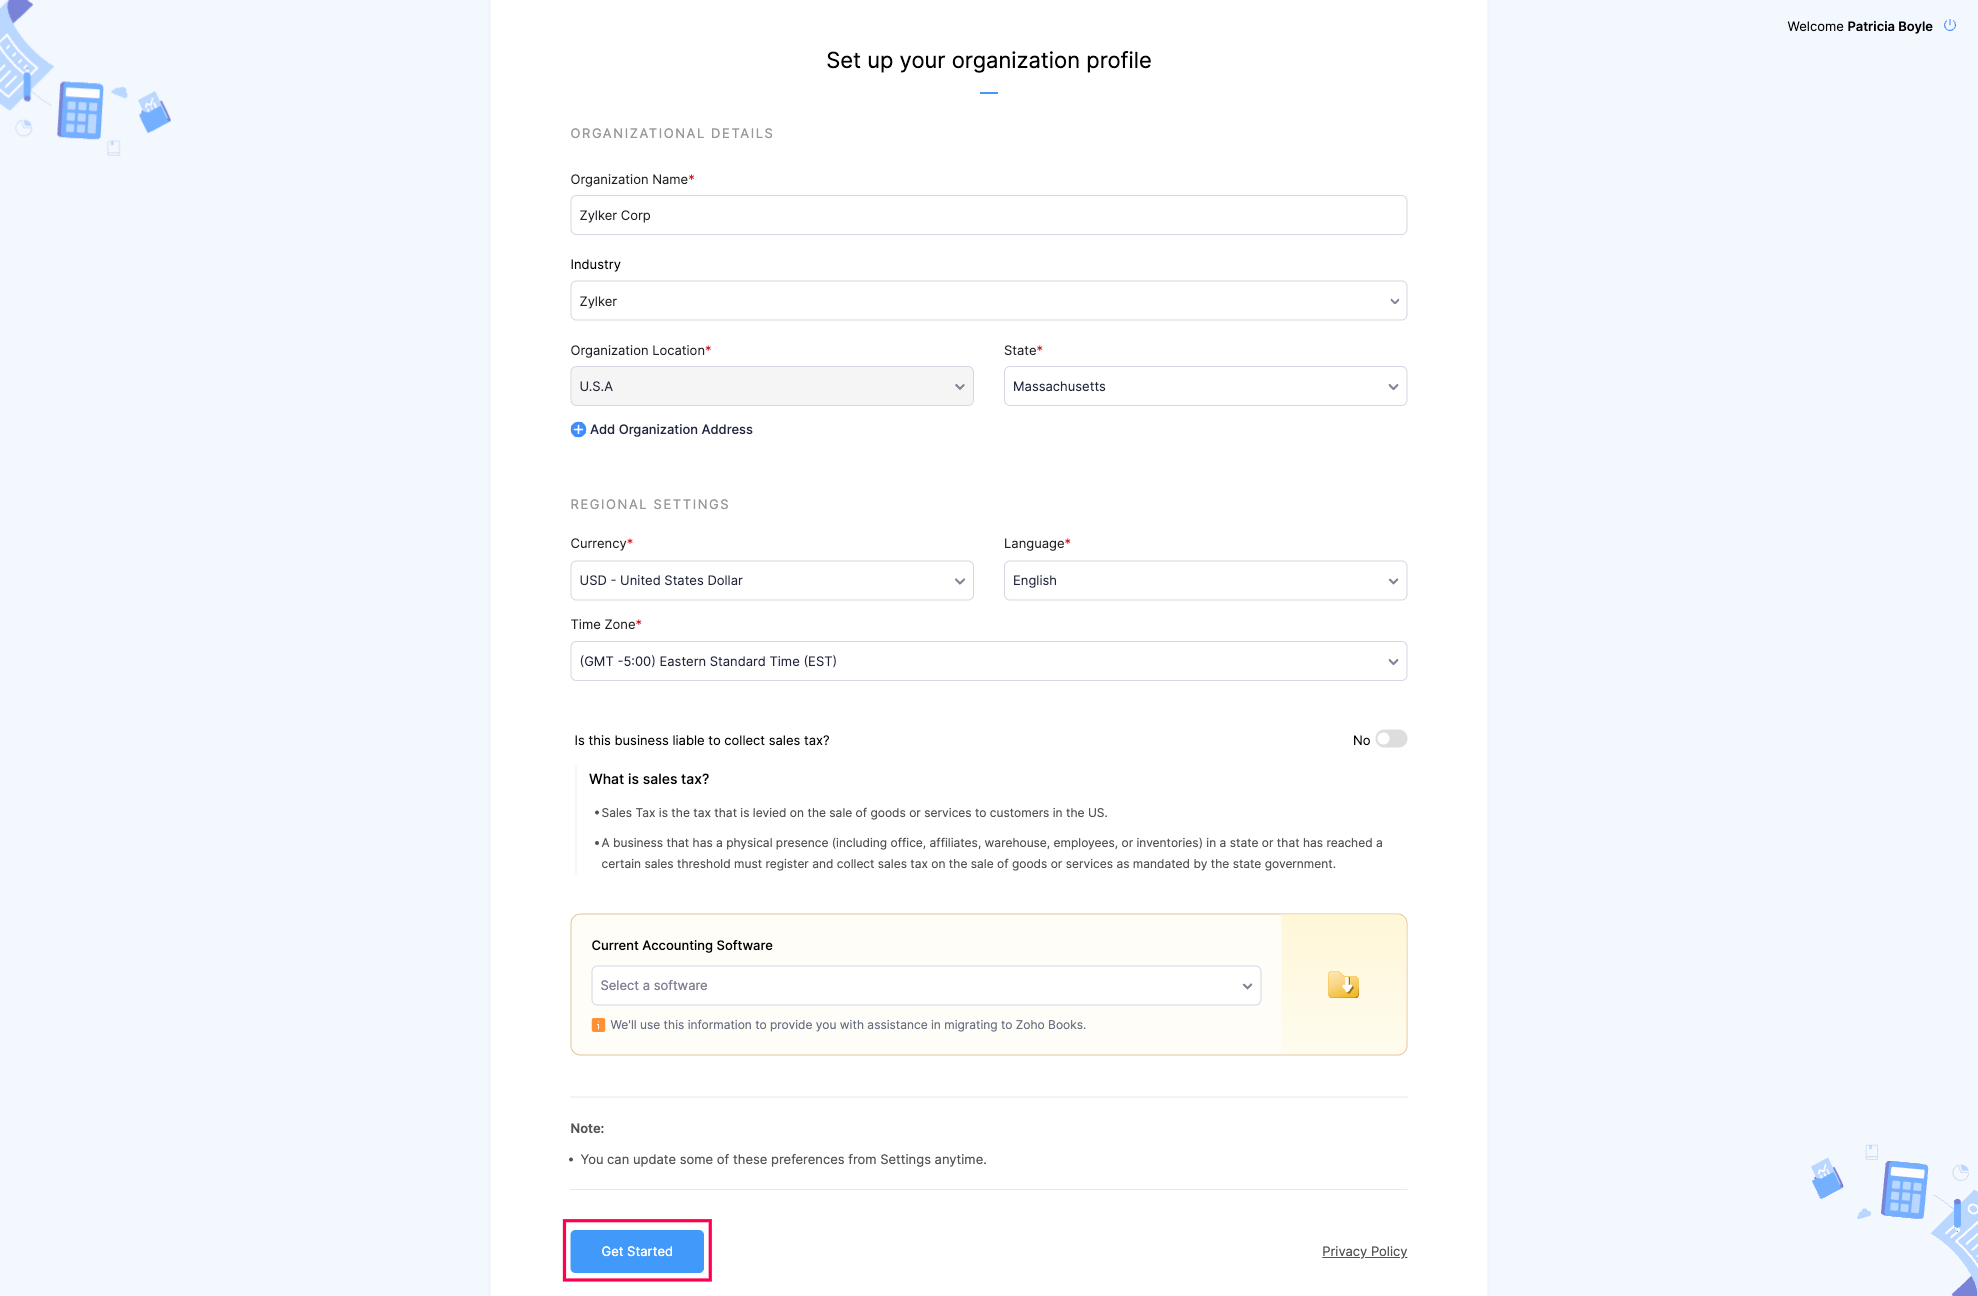
Task: Click the yellow migration illustration thumbnail
Action: tap(1342, 984)
